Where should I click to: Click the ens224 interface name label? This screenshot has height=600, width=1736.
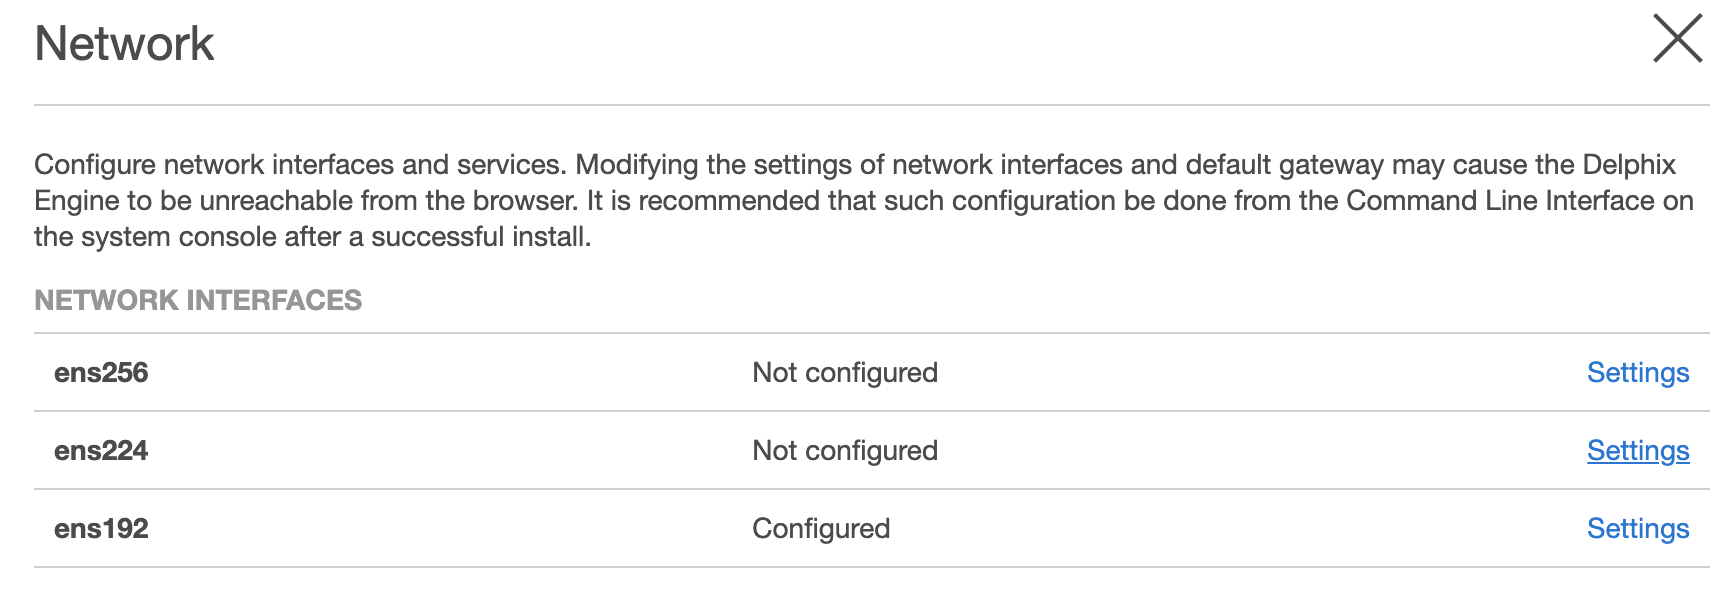pos(103,450)
